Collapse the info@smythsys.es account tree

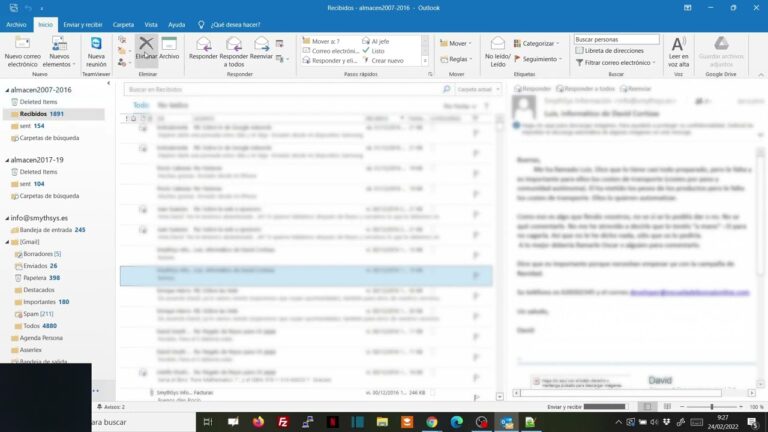pyautogui.click(x=7, y=218)
